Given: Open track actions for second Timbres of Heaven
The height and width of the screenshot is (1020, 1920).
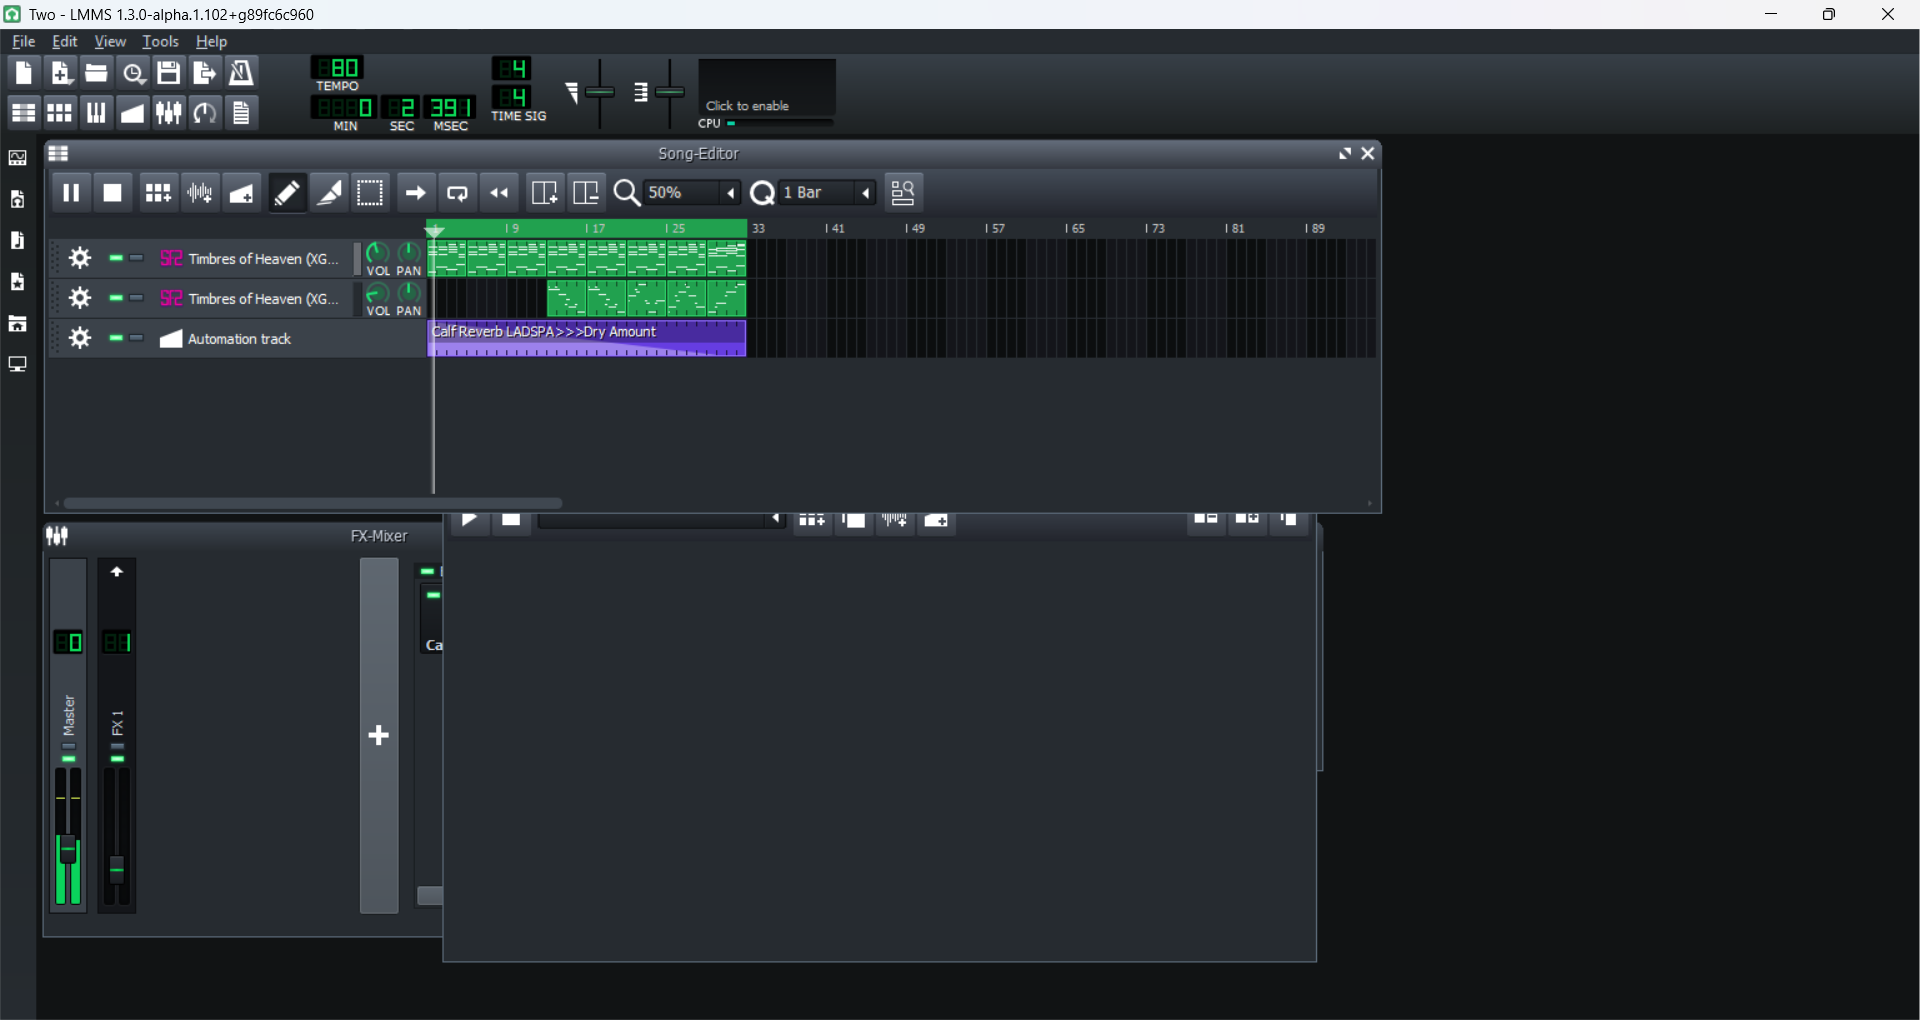Looking at the screenshot, I should tap(80, 299).
